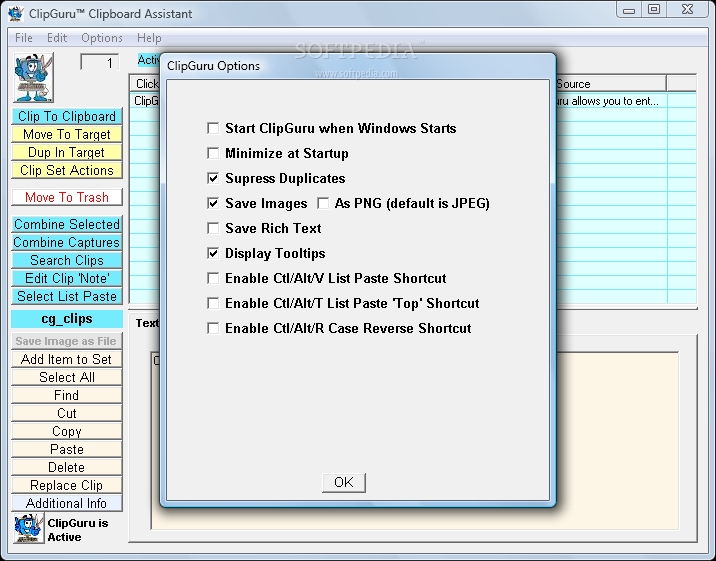Open Search Clips
This screenshot has width=716, height=561.
click(67, 260)
